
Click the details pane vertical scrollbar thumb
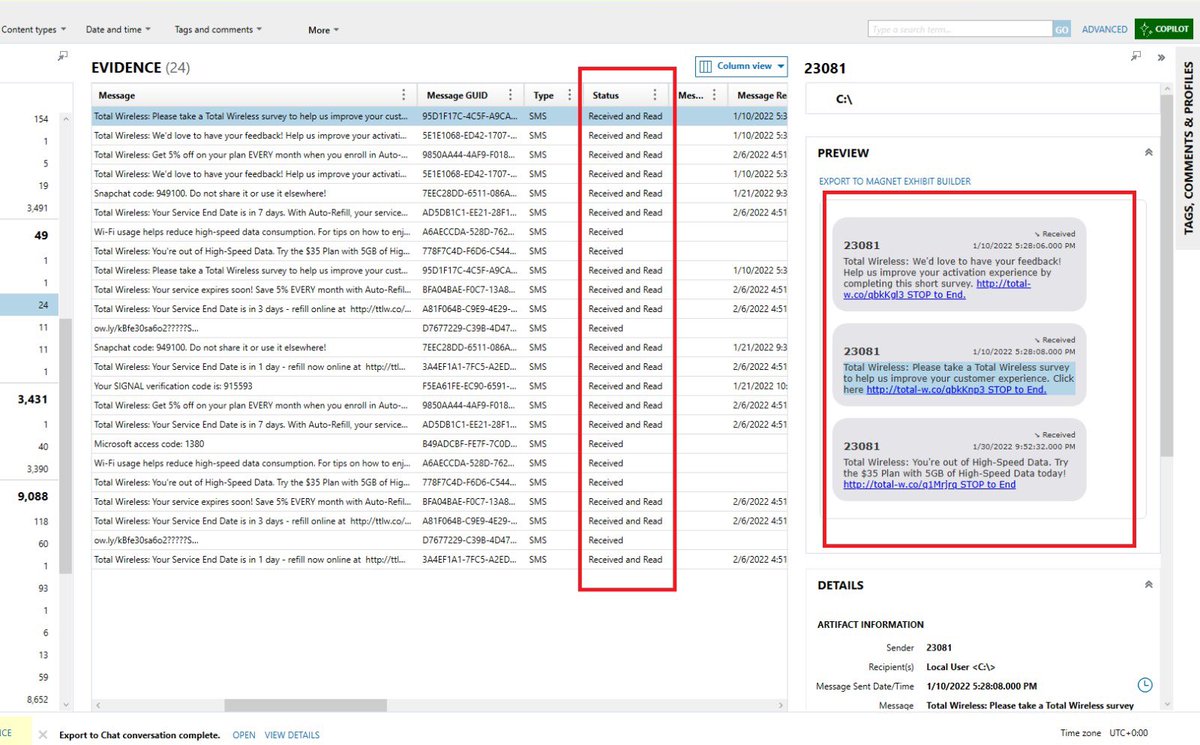point(1167,278)
